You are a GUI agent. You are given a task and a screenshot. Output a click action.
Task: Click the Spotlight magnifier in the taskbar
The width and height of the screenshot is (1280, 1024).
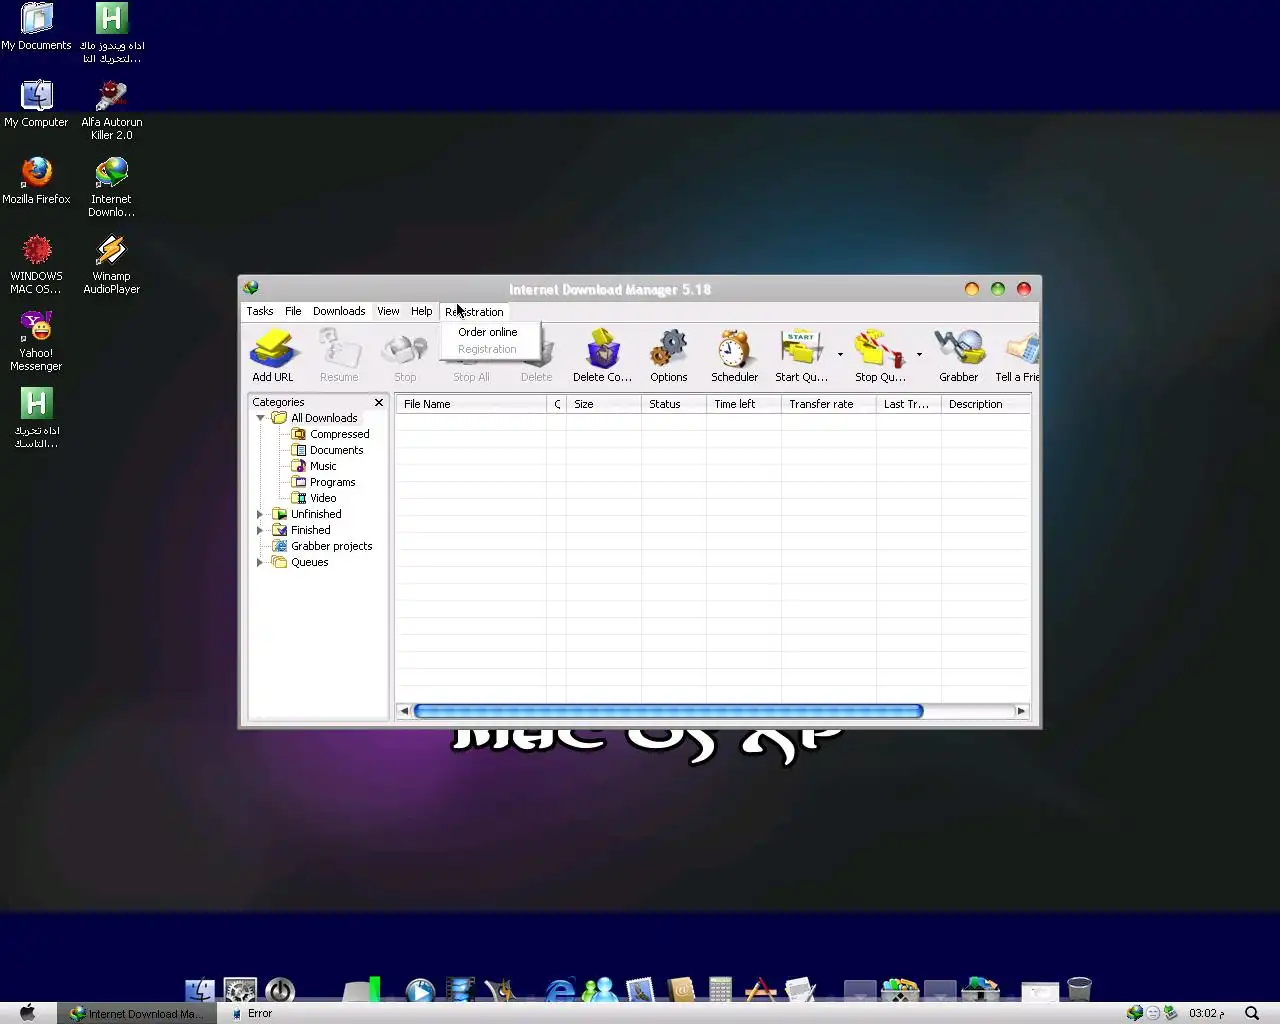[x=1252, y=1013]
